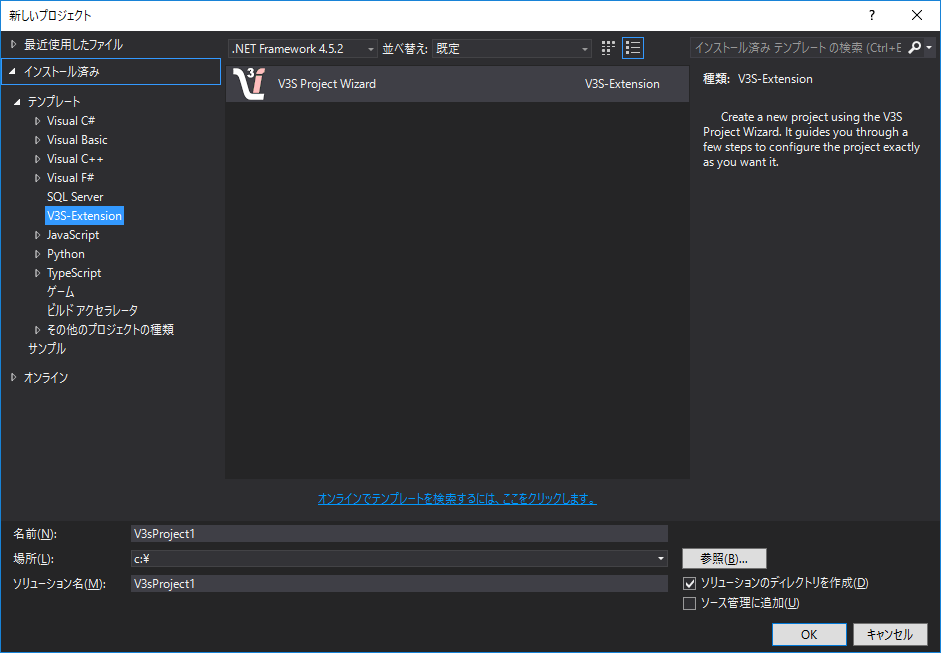Select ゲーム template category
Image resolution: width=941 pixels, height=653 pixels.
(x=61, y=292)
